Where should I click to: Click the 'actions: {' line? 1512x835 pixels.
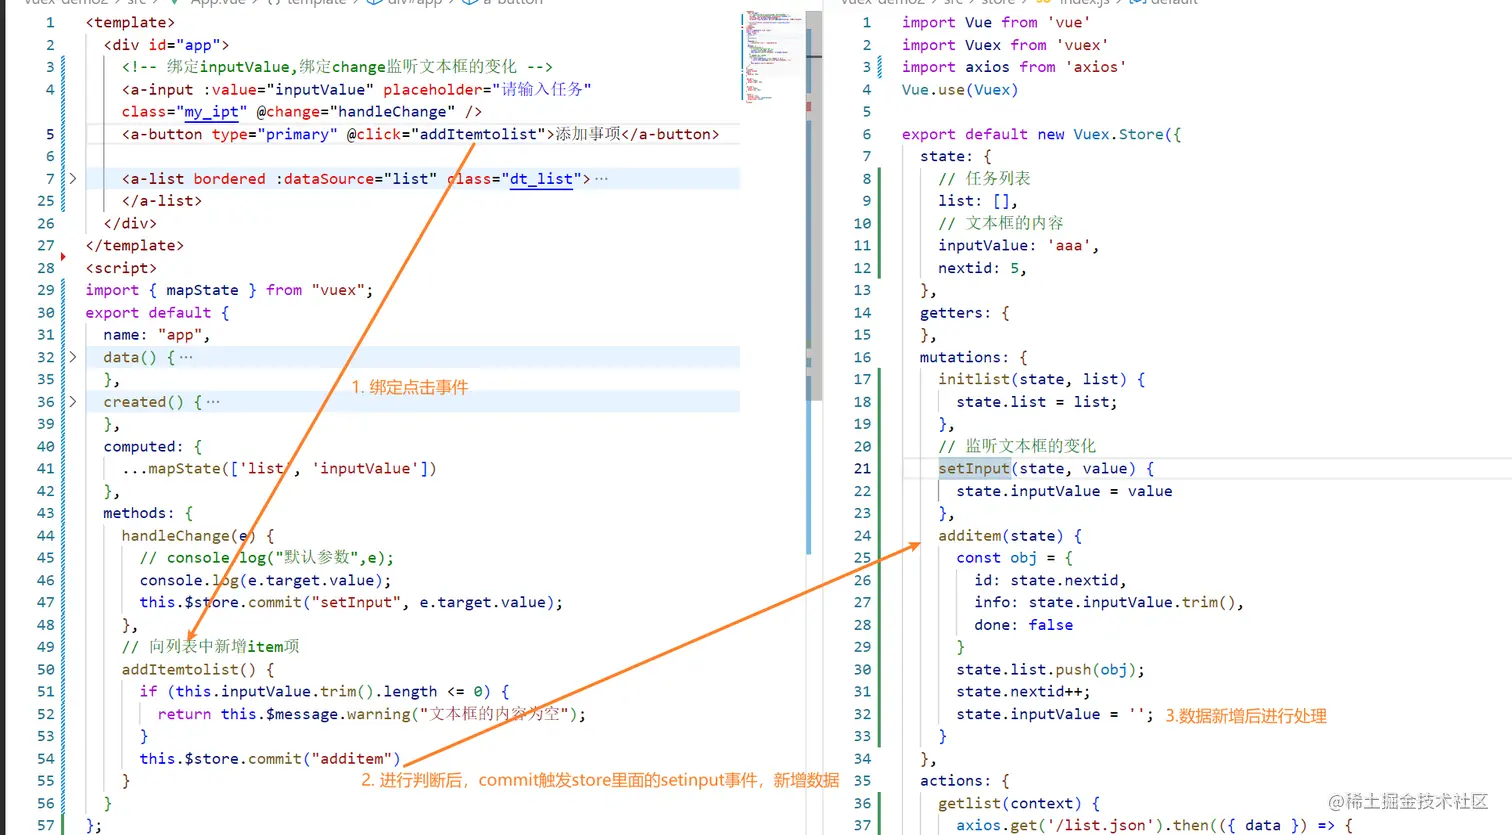(x=965, y=781)
